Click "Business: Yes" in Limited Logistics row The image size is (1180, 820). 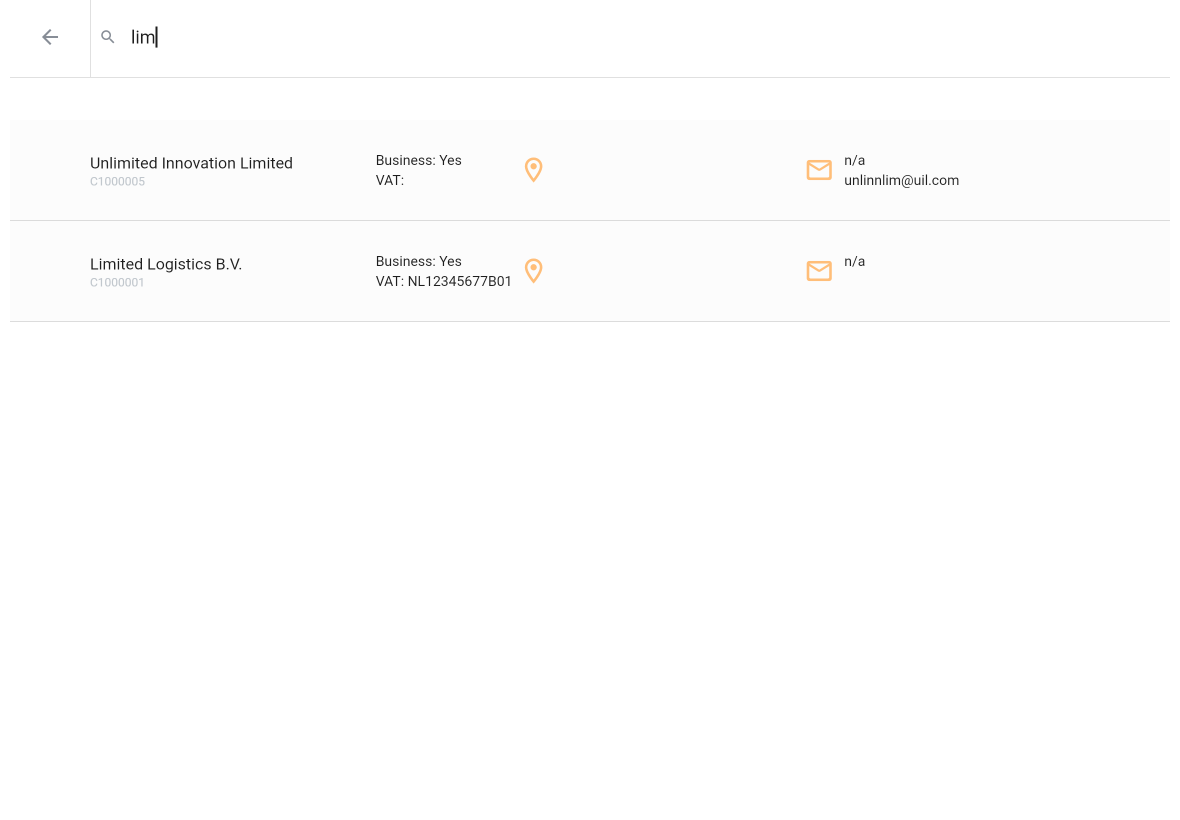418,261
